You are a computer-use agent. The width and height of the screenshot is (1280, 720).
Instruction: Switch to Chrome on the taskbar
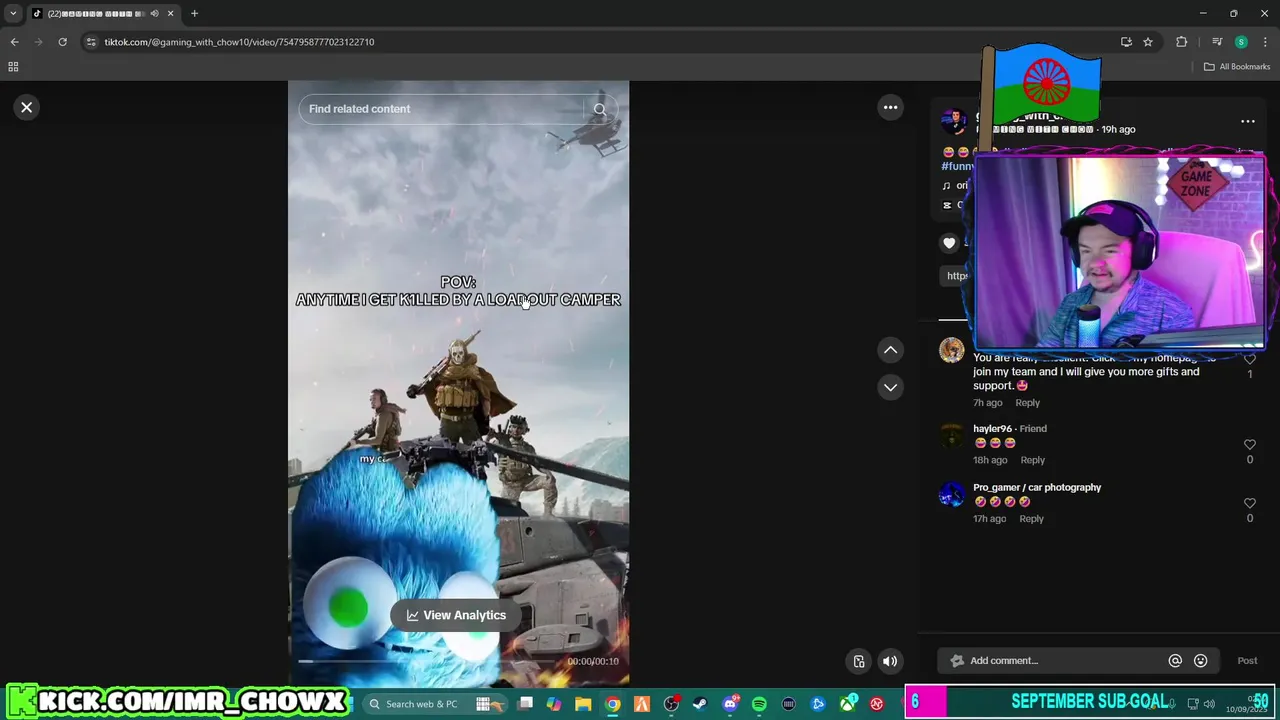tap(612, 704)
